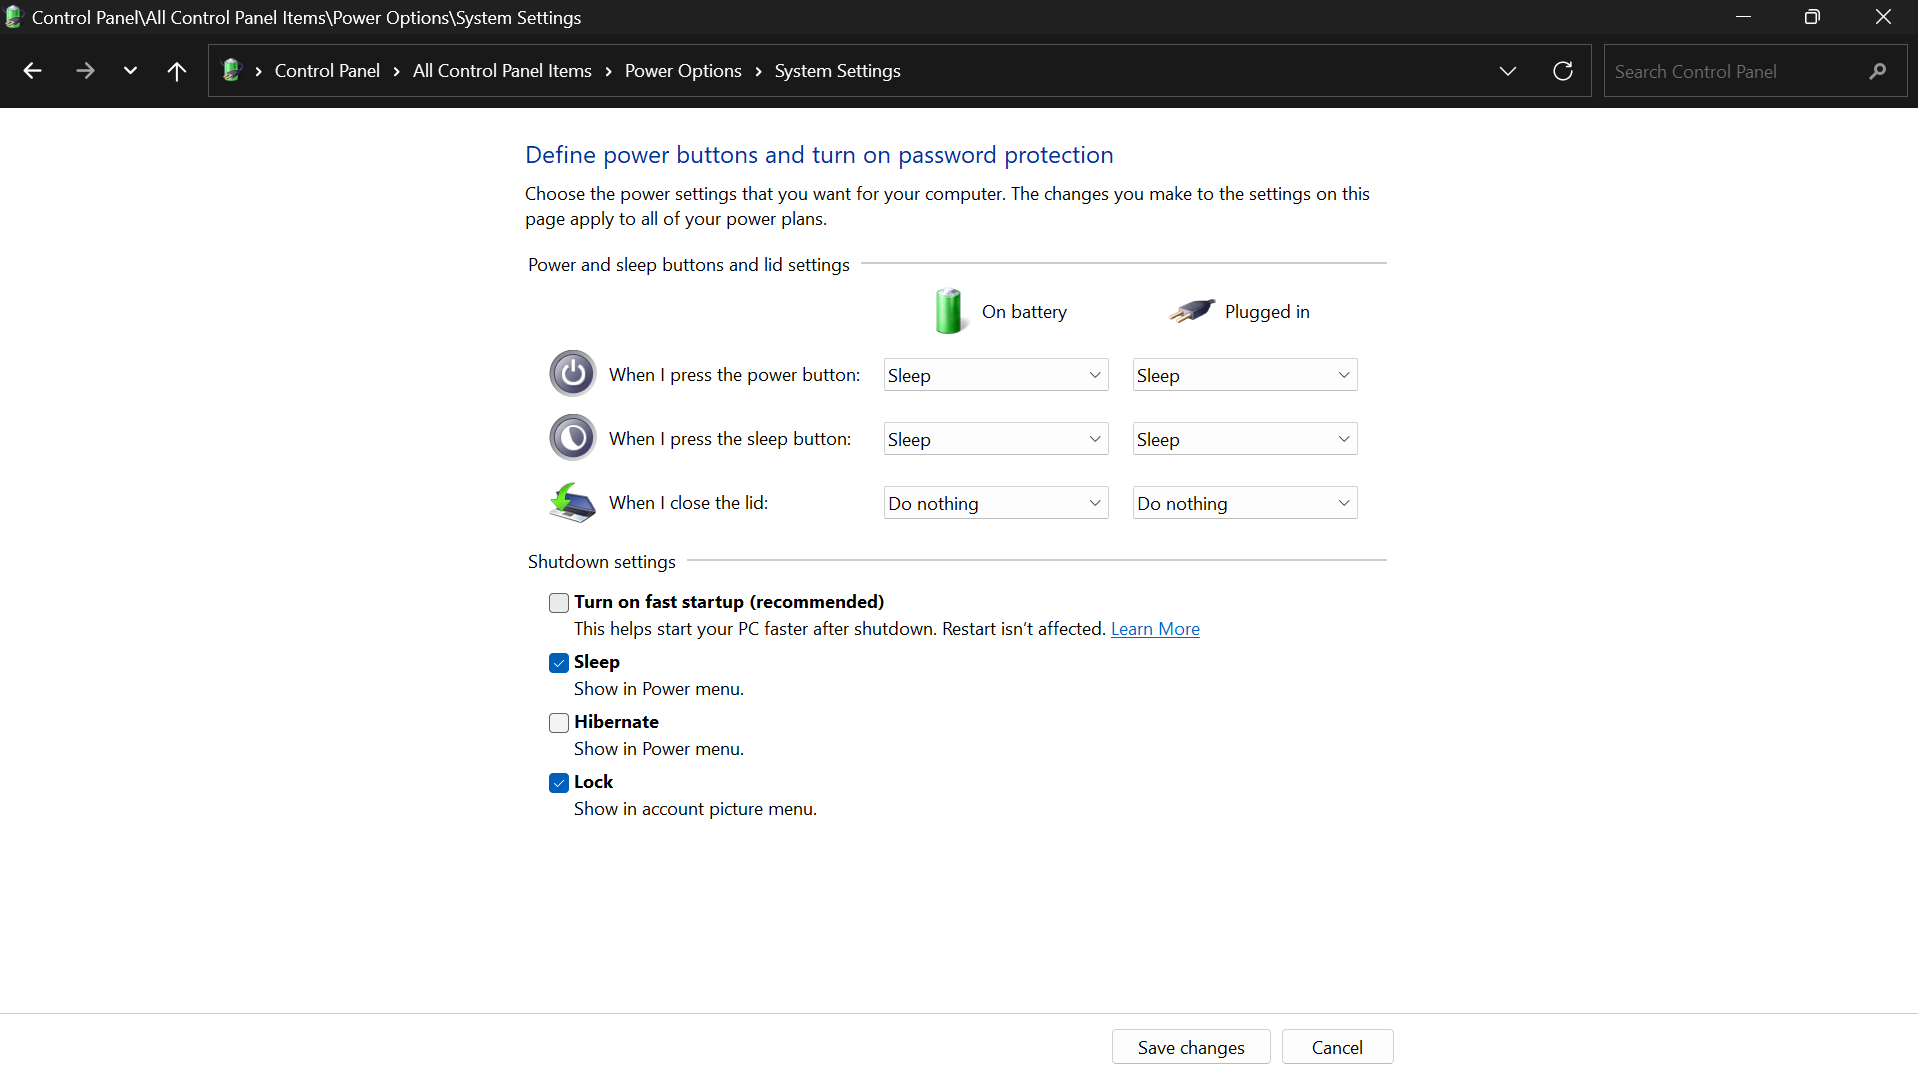This screenshot has height=1078, width=1918.
Task: Click the title bar app icon
Action: click(13, 17)
